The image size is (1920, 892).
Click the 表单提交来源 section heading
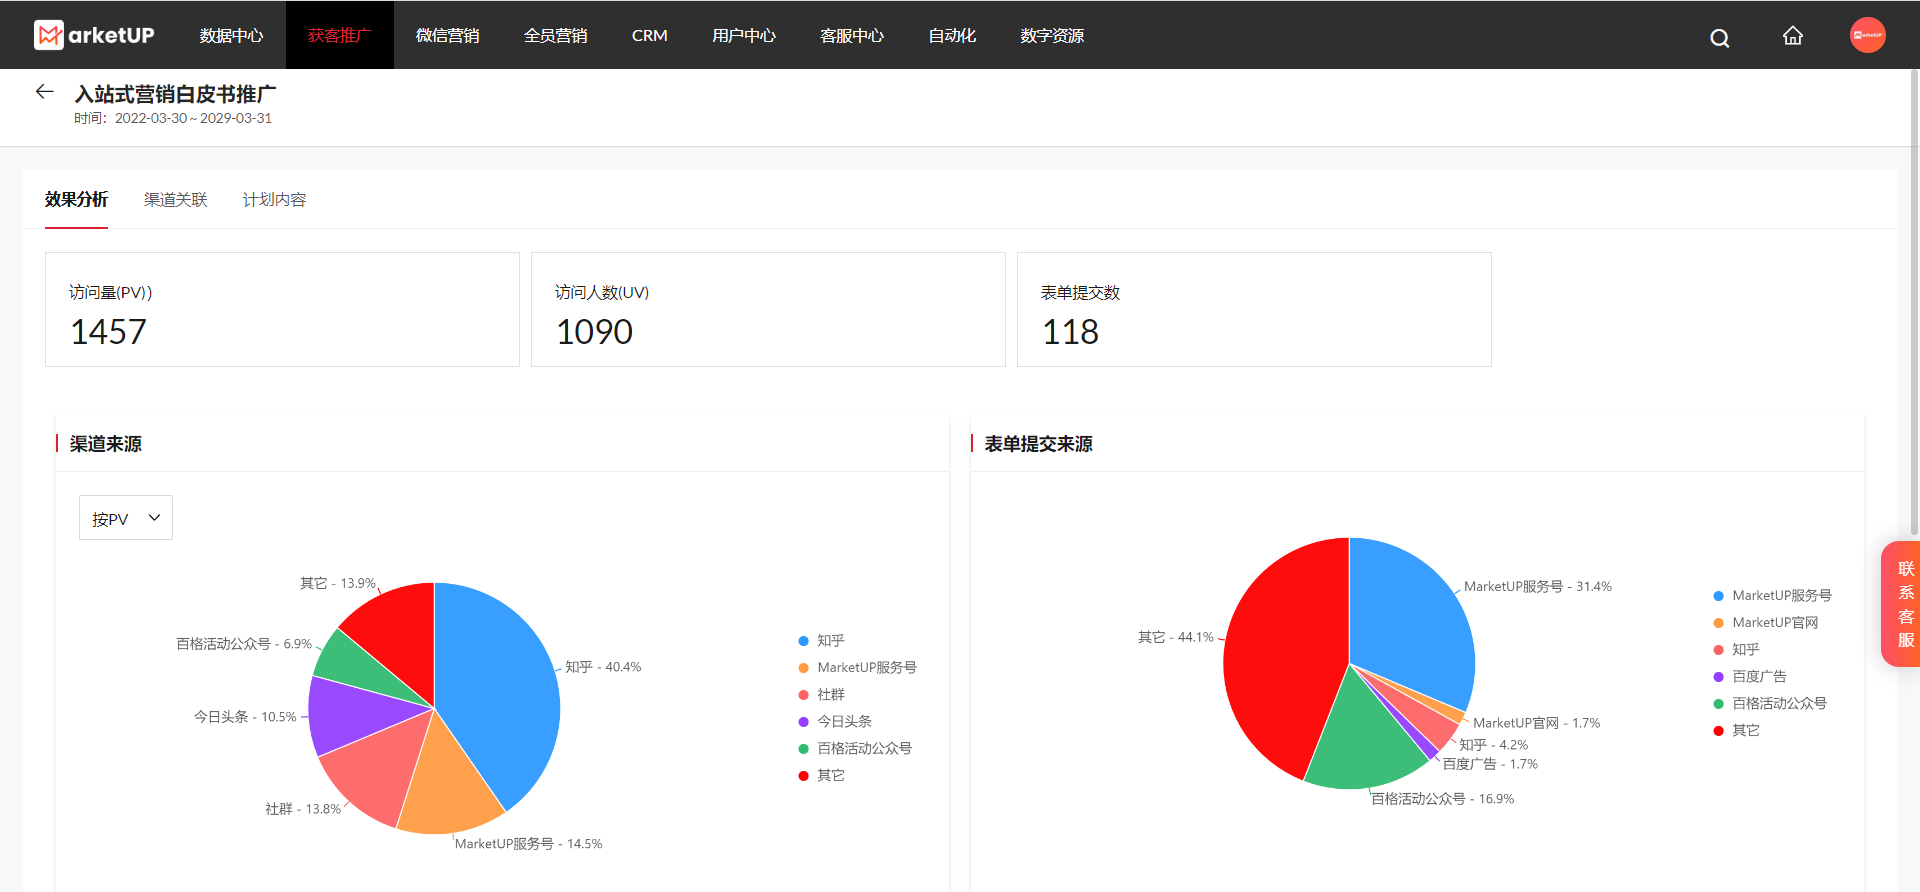coord(1038,444)
